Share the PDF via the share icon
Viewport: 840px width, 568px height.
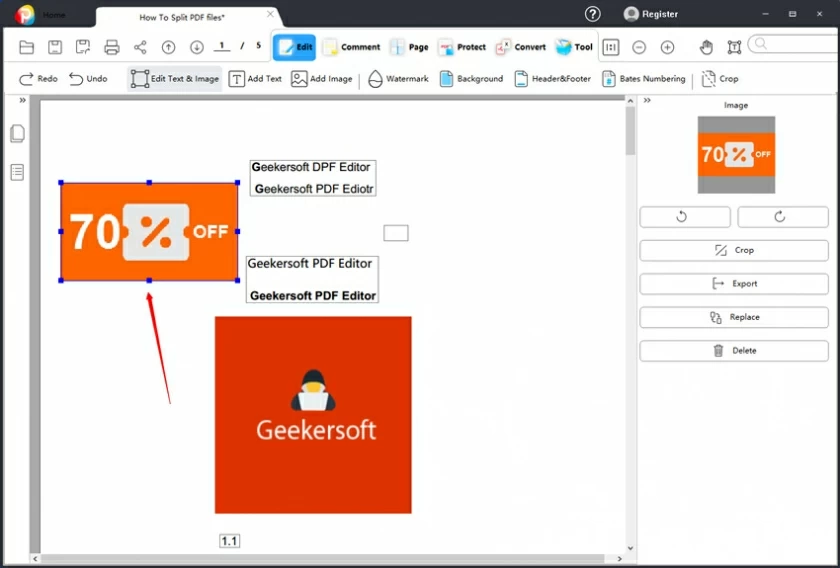(140, 47)
